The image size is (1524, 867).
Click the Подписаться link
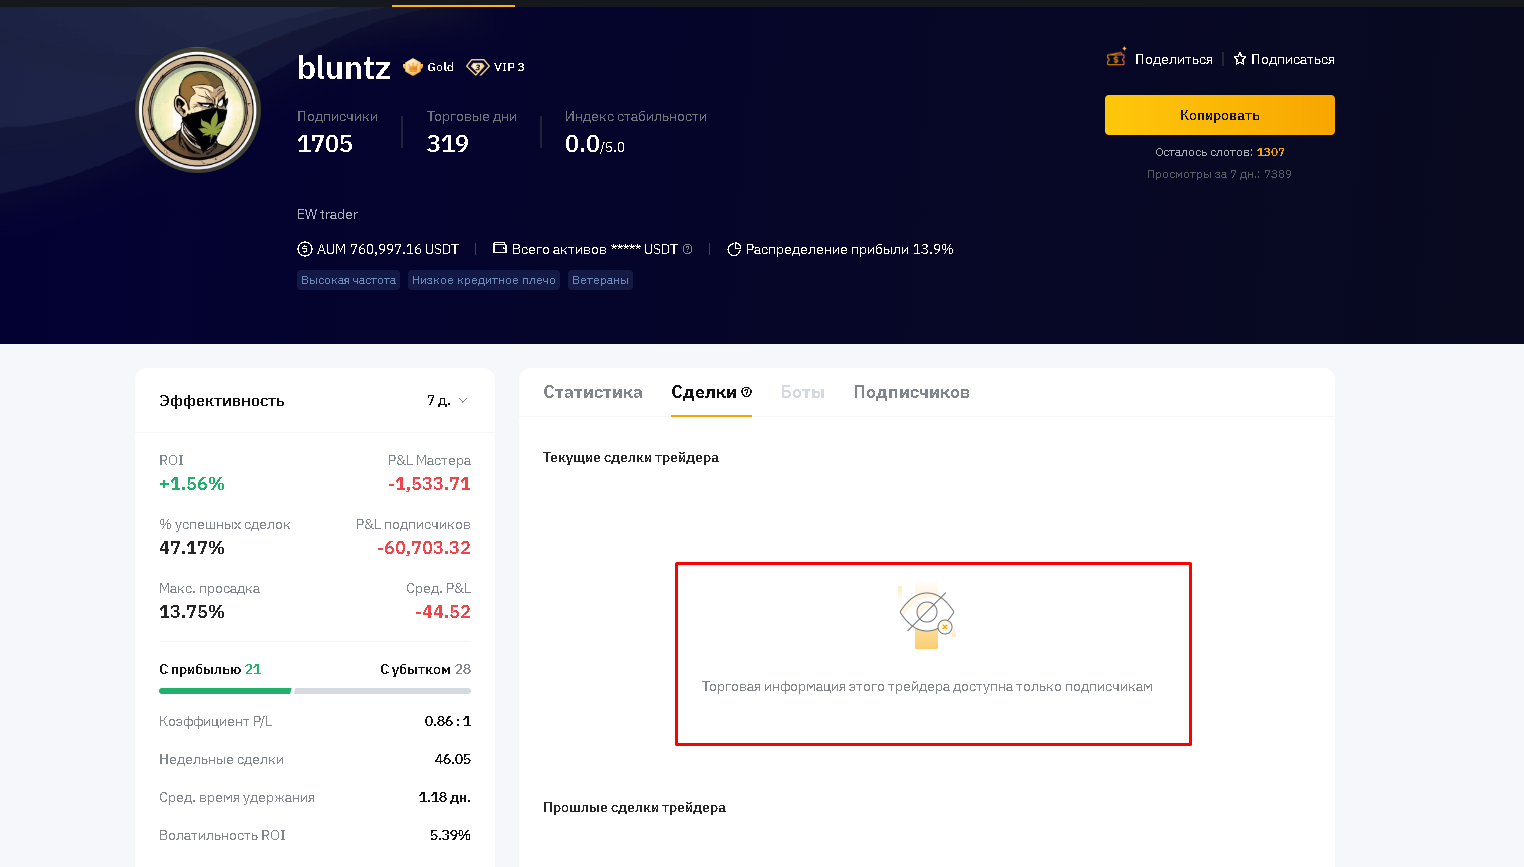pos(1292,59)
